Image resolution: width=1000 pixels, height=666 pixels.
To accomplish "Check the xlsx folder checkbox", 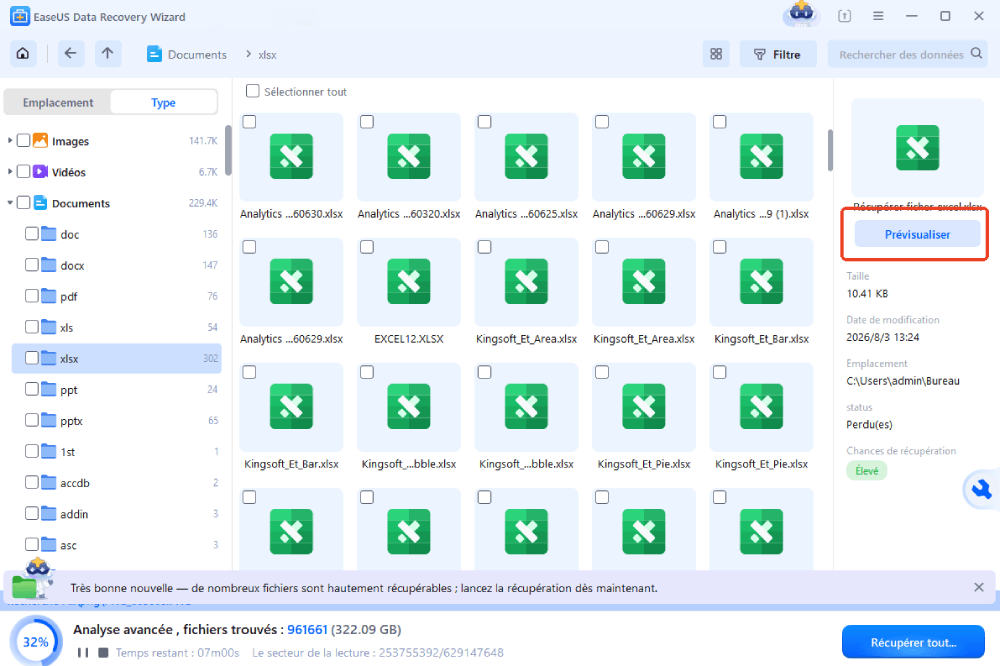I will click(32, 359).
